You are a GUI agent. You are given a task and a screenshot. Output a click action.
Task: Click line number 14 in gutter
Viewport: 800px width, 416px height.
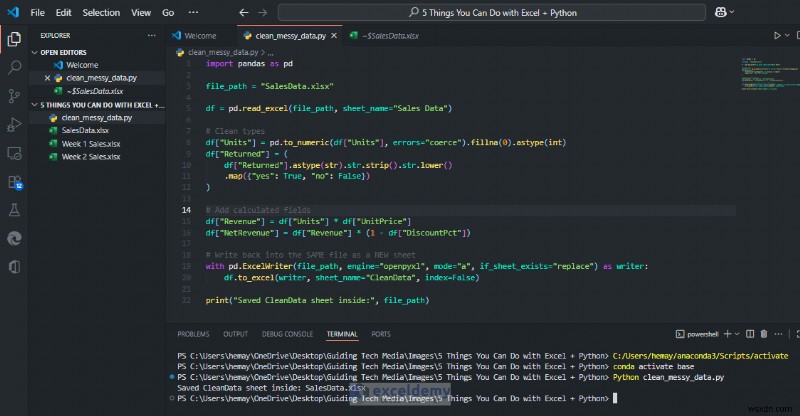186,210
